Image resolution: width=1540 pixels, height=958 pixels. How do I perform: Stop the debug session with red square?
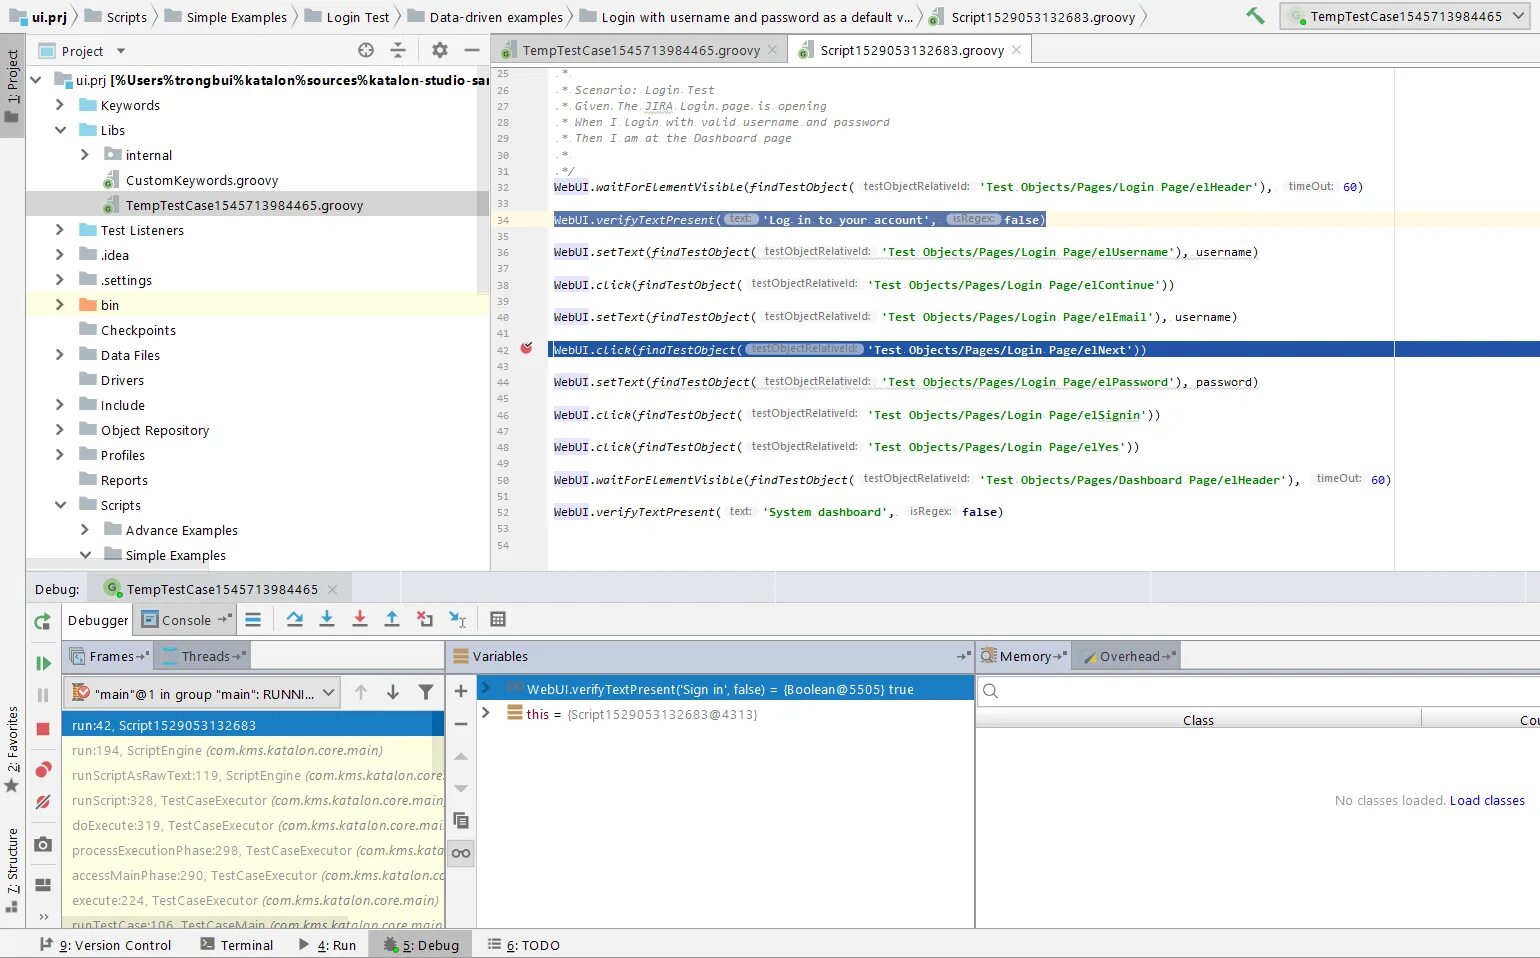tap(43, 729)
